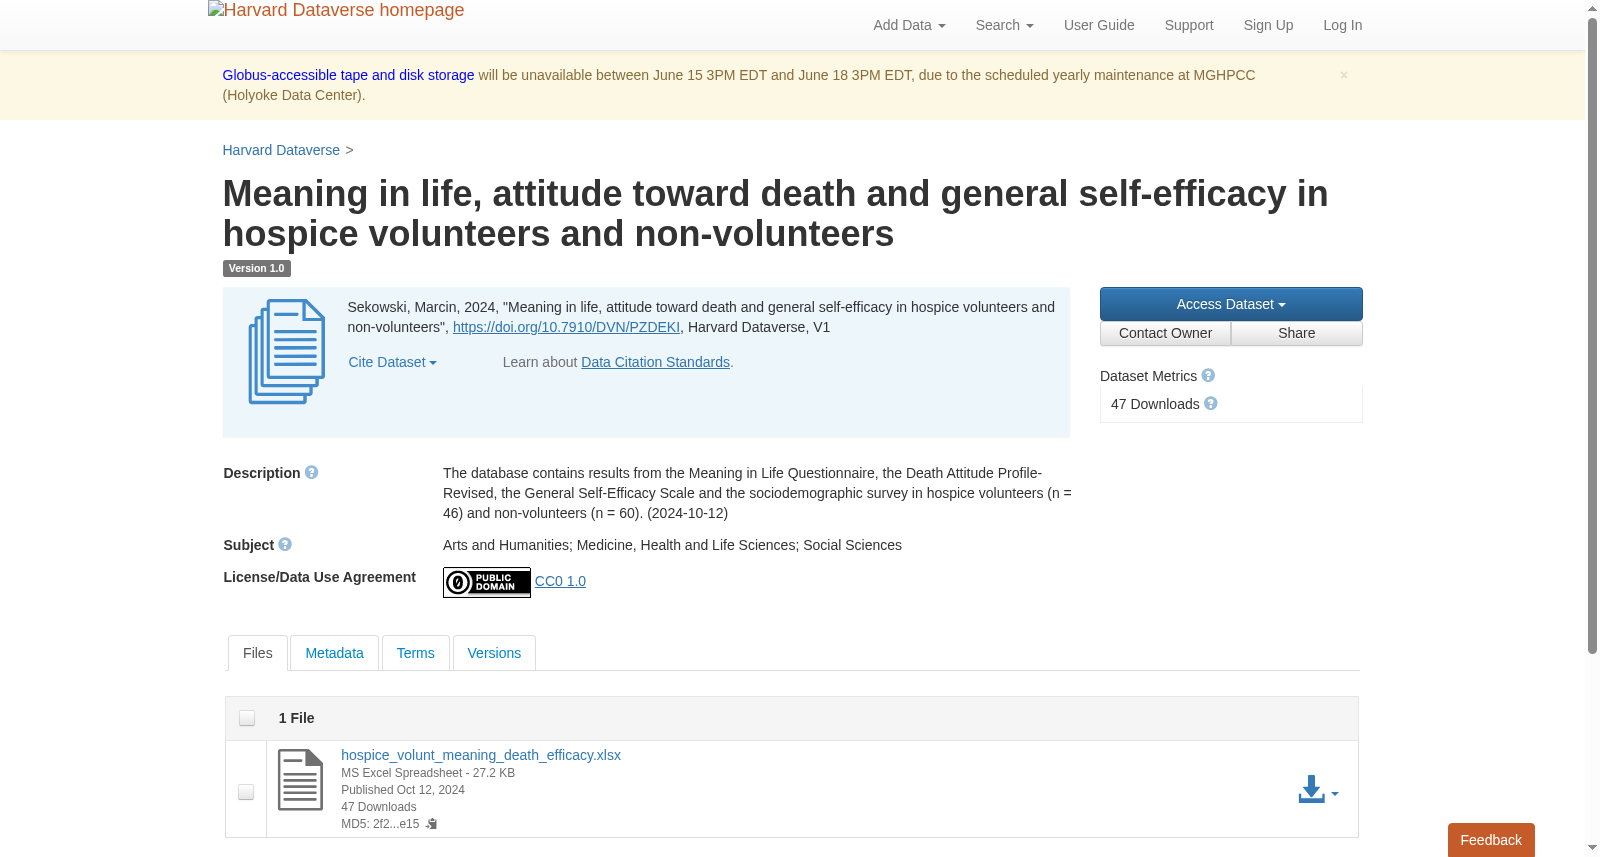Select all files checkbox in header
Screen dimensions: 1600x857
click(247, 718)
